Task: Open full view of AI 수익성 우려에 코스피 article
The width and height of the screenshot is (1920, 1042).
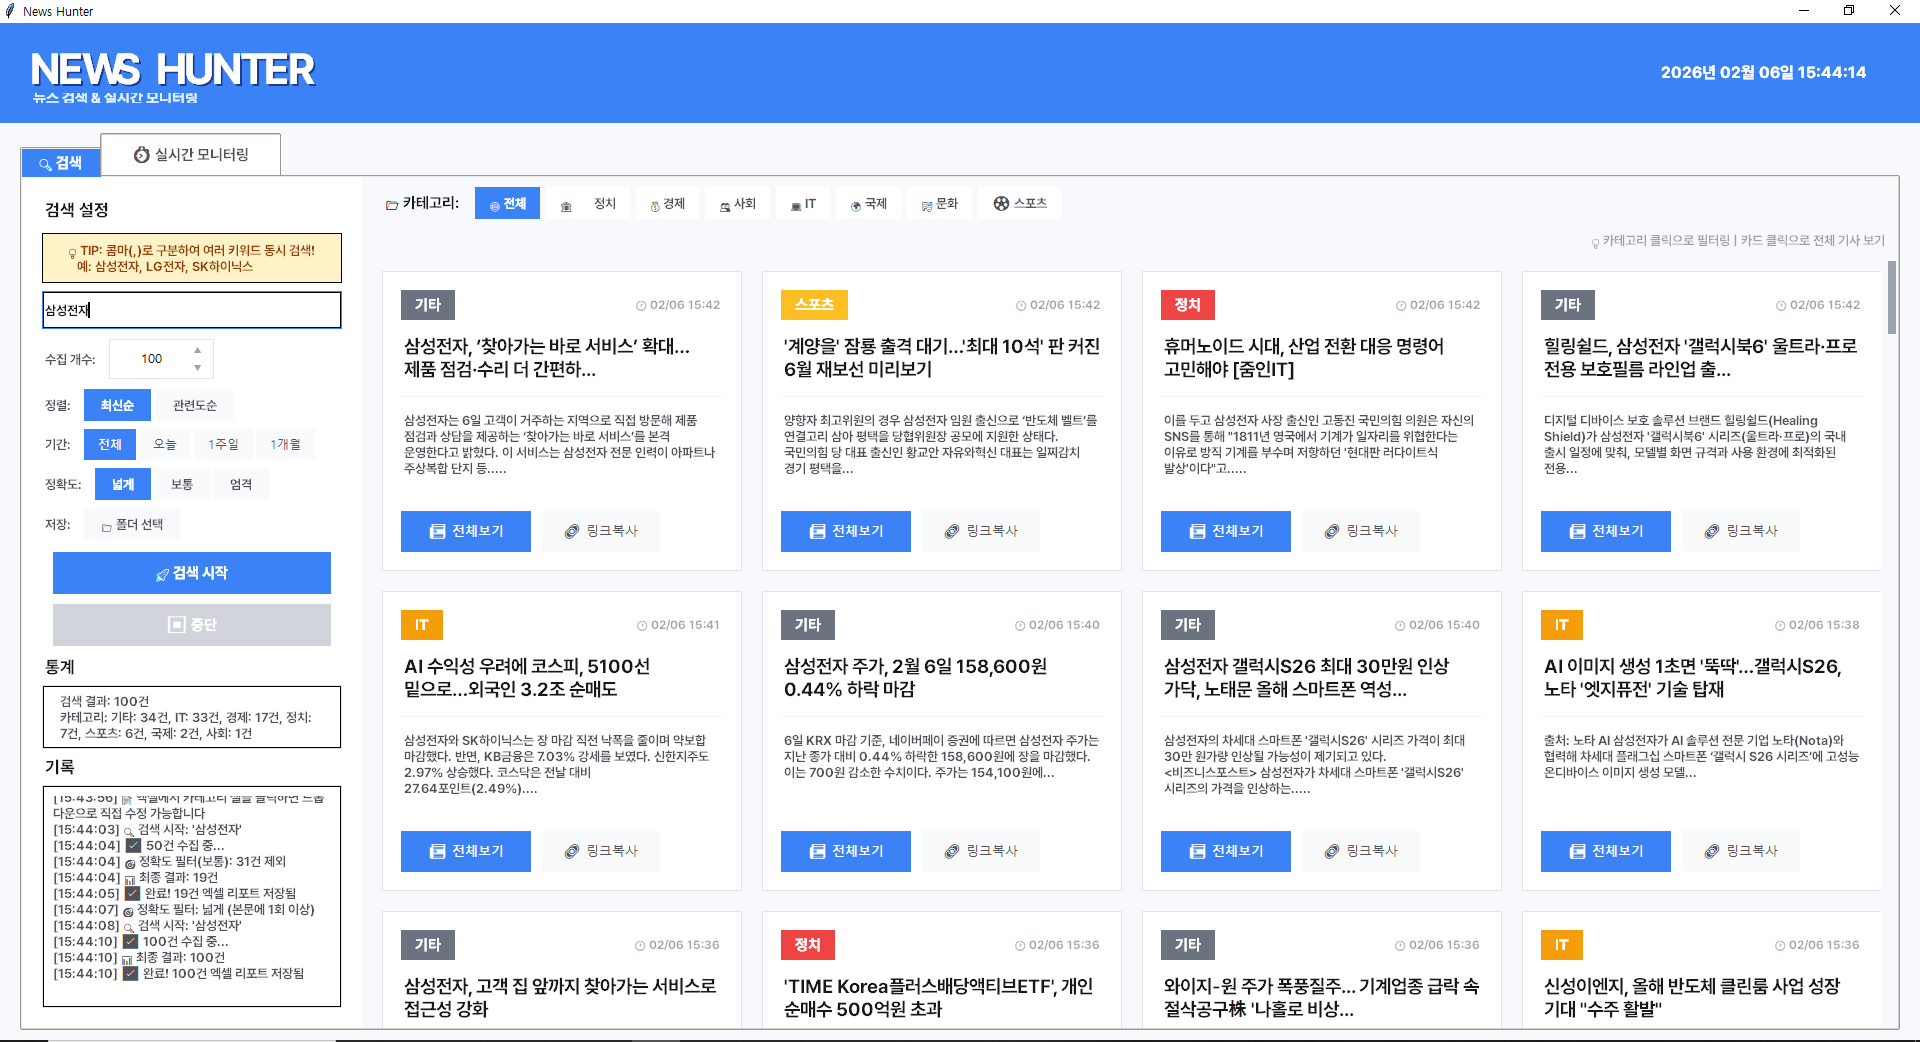Action: [466, 851]
